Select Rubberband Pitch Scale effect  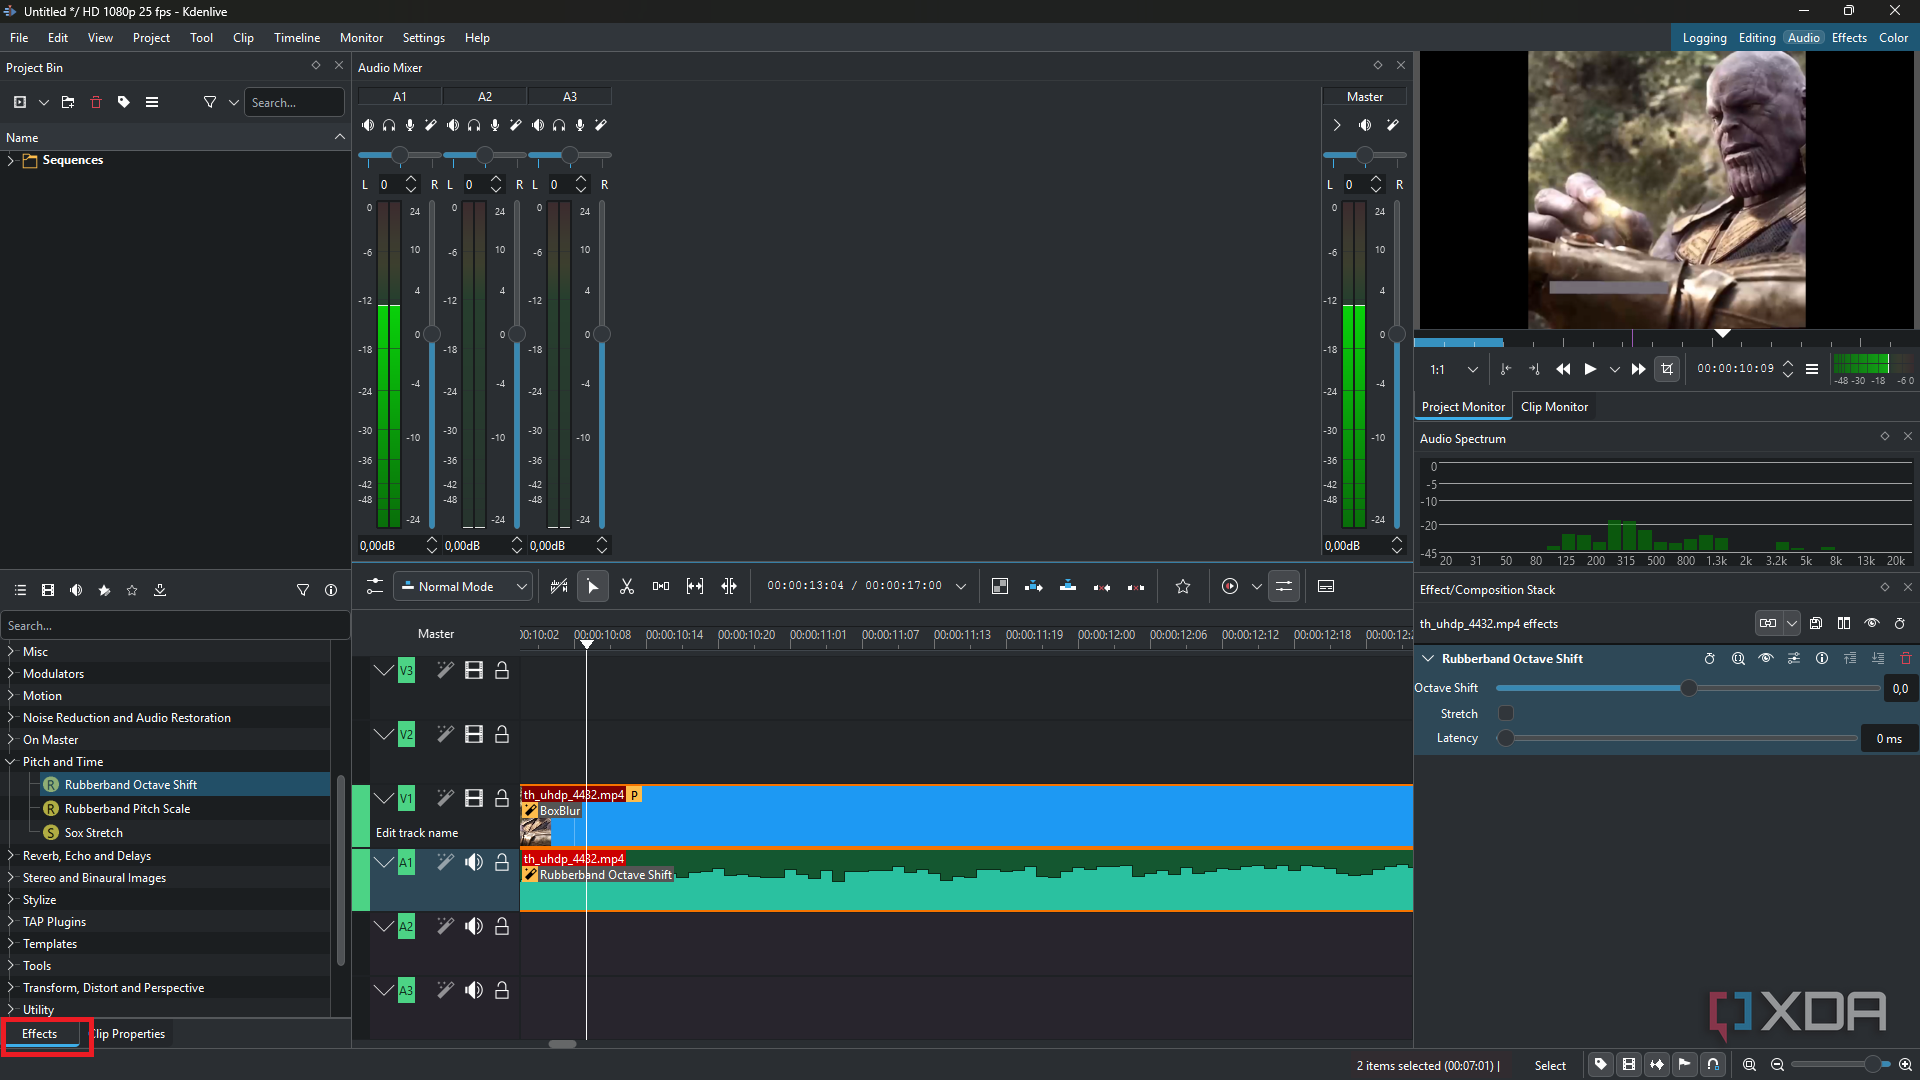127,809
